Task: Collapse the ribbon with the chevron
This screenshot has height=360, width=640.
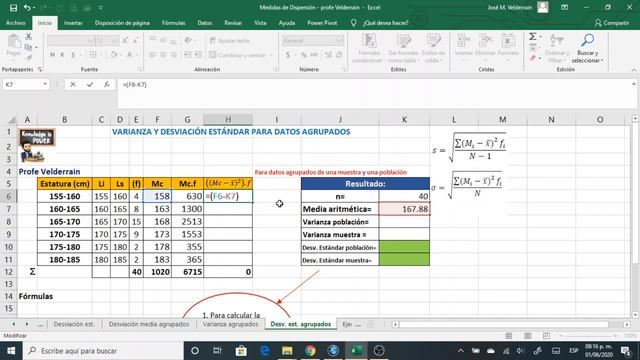Action: click(634, 70)
